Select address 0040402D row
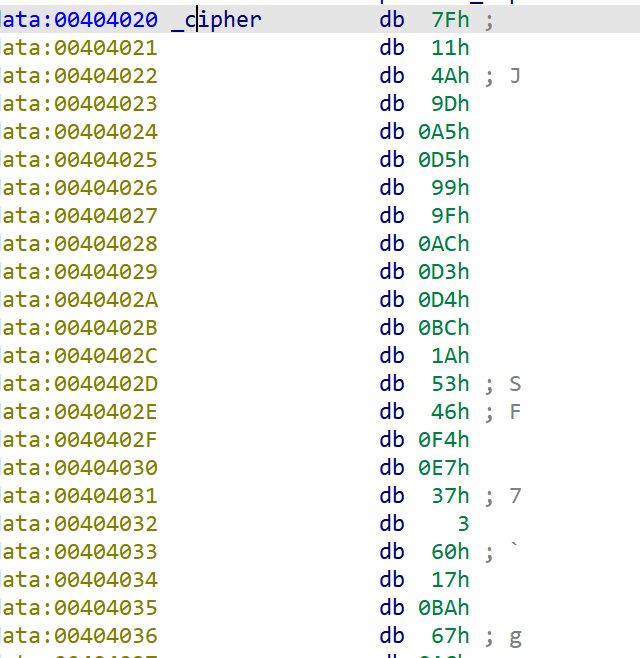640x658 pixels. click(x=80, y=384)
